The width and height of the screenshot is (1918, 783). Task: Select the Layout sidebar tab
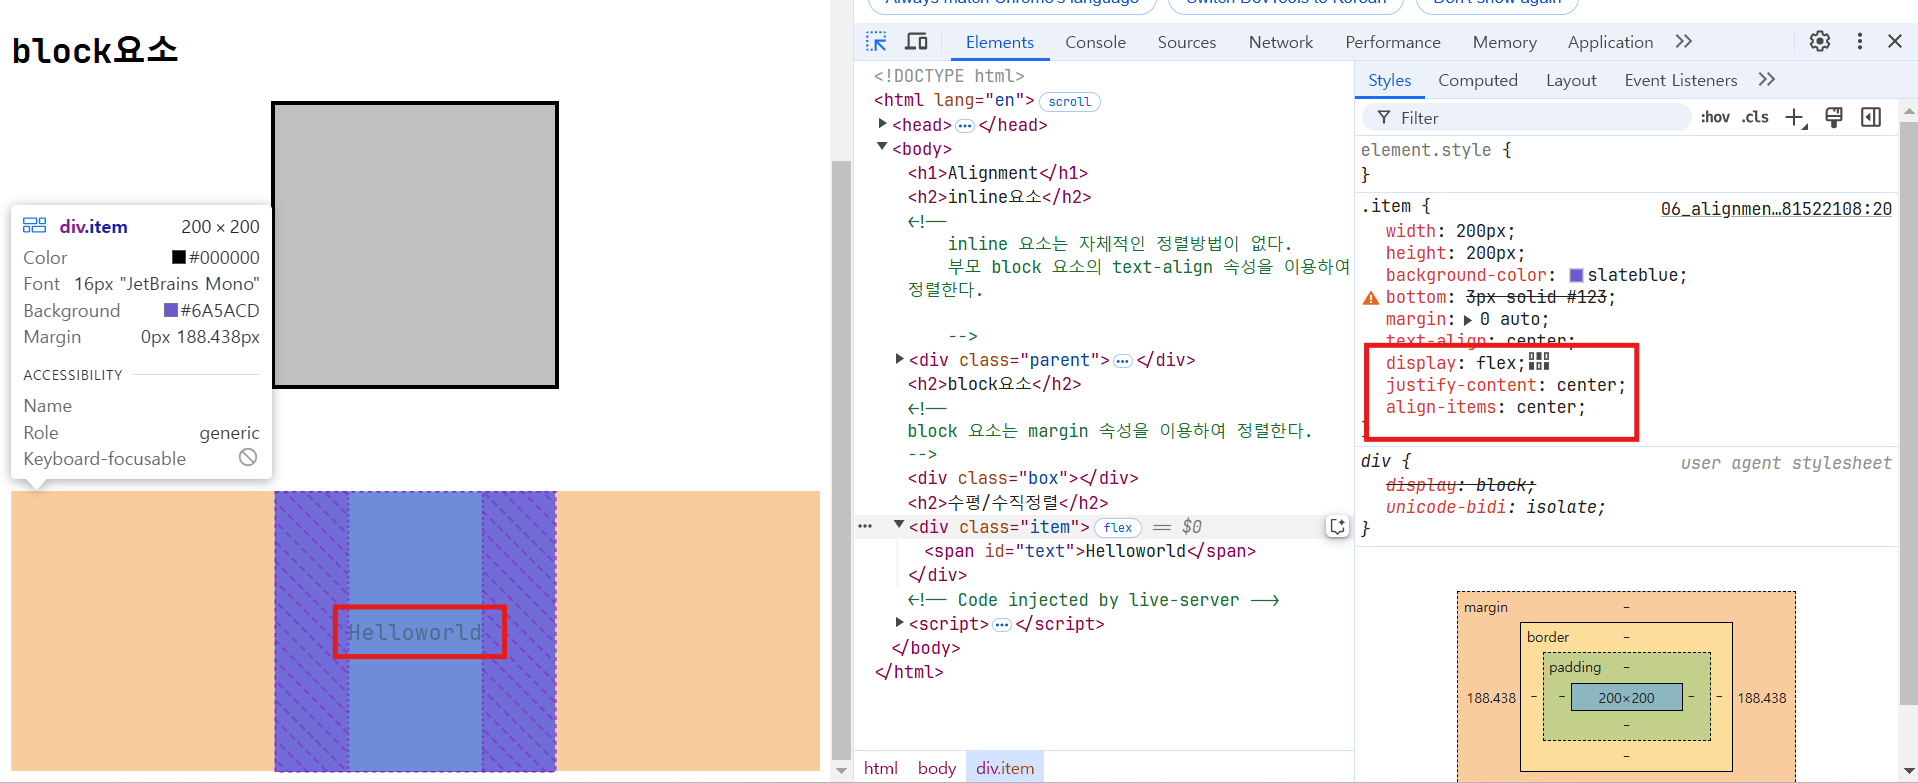(1571, 80)
